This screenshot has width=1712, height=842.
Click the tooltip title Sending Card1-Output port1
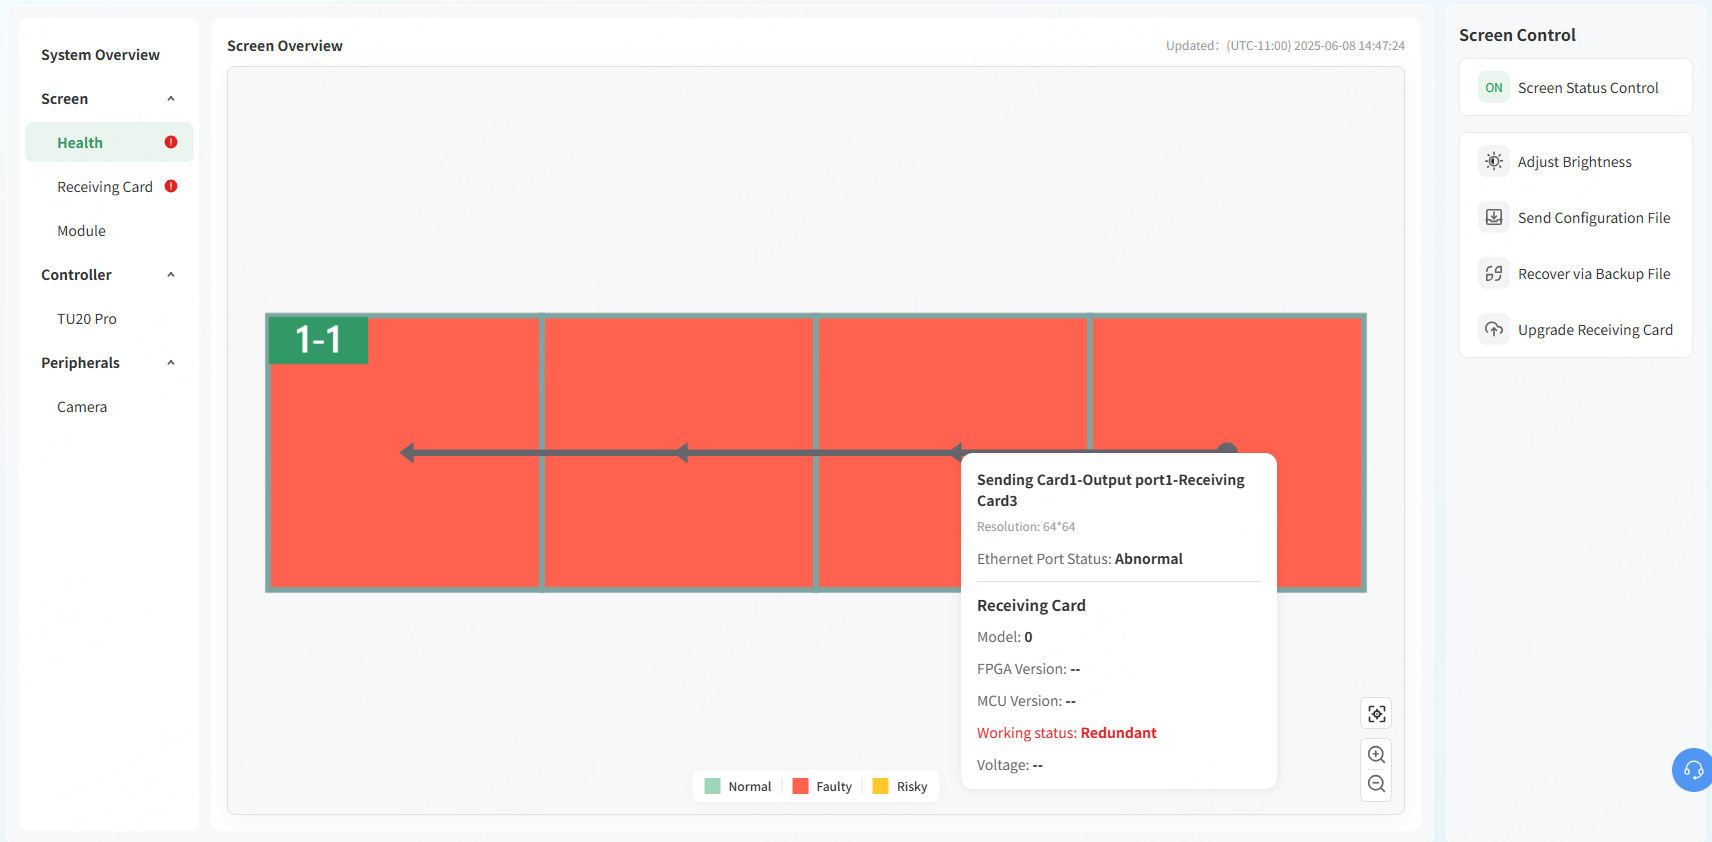(x=1110, y=490)
